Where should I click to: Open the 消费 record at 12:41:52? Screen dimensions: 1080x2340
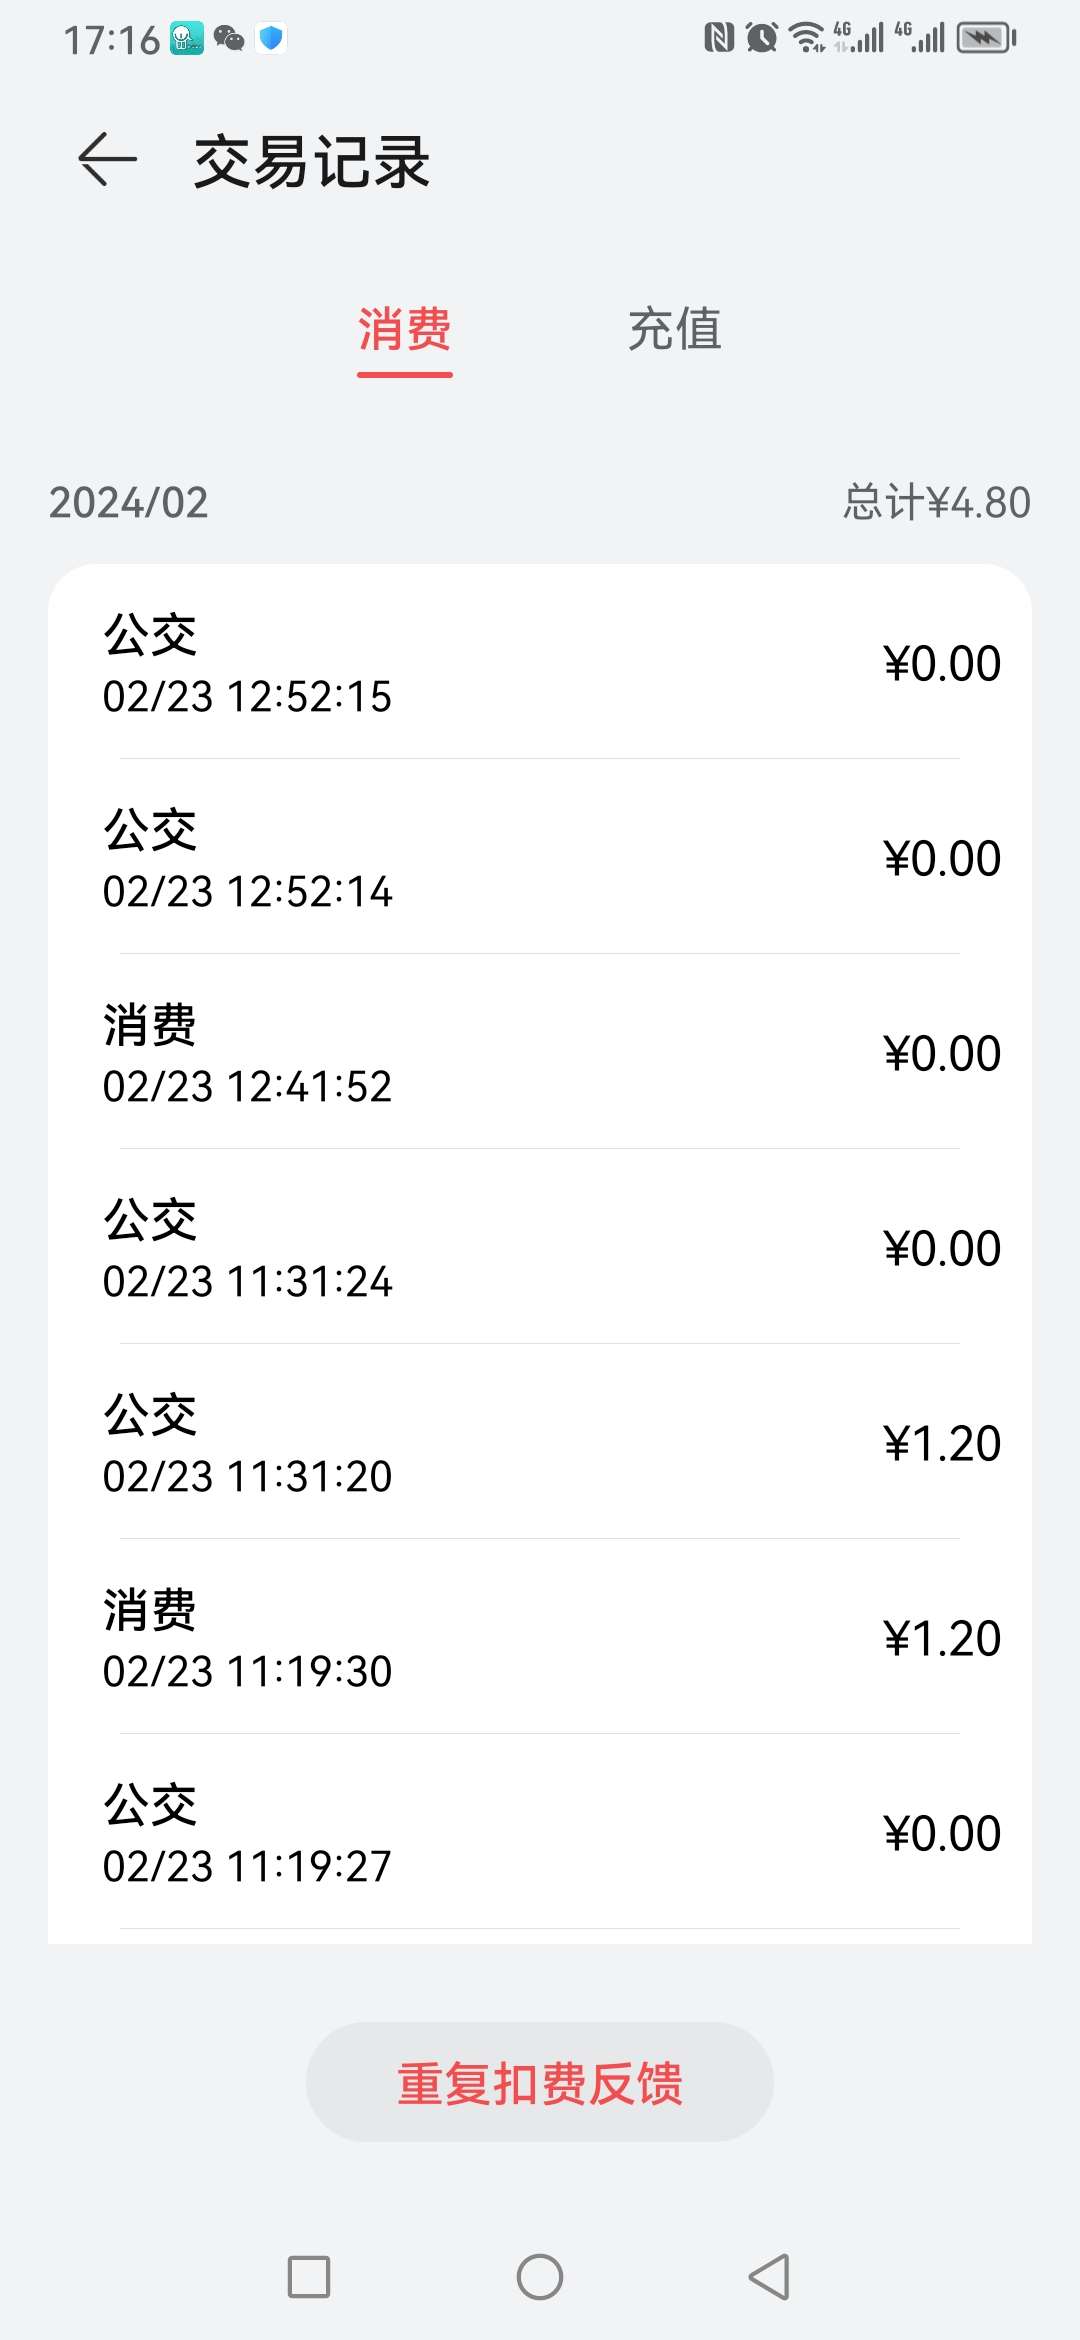[540, 1053]
